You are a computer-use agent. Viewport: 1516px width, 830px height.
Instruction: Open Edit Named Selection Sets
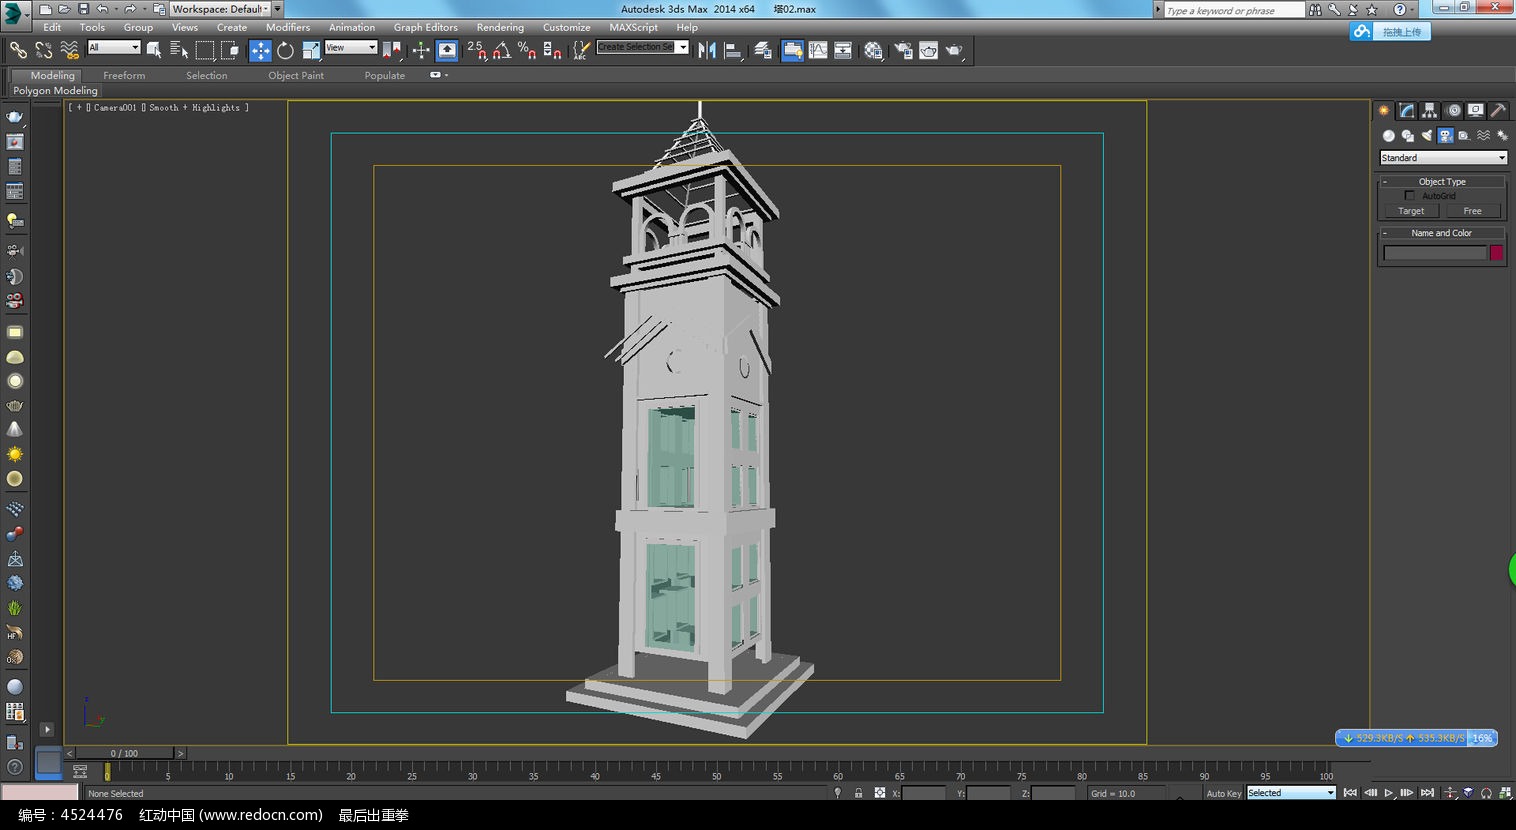pos(581,50)
